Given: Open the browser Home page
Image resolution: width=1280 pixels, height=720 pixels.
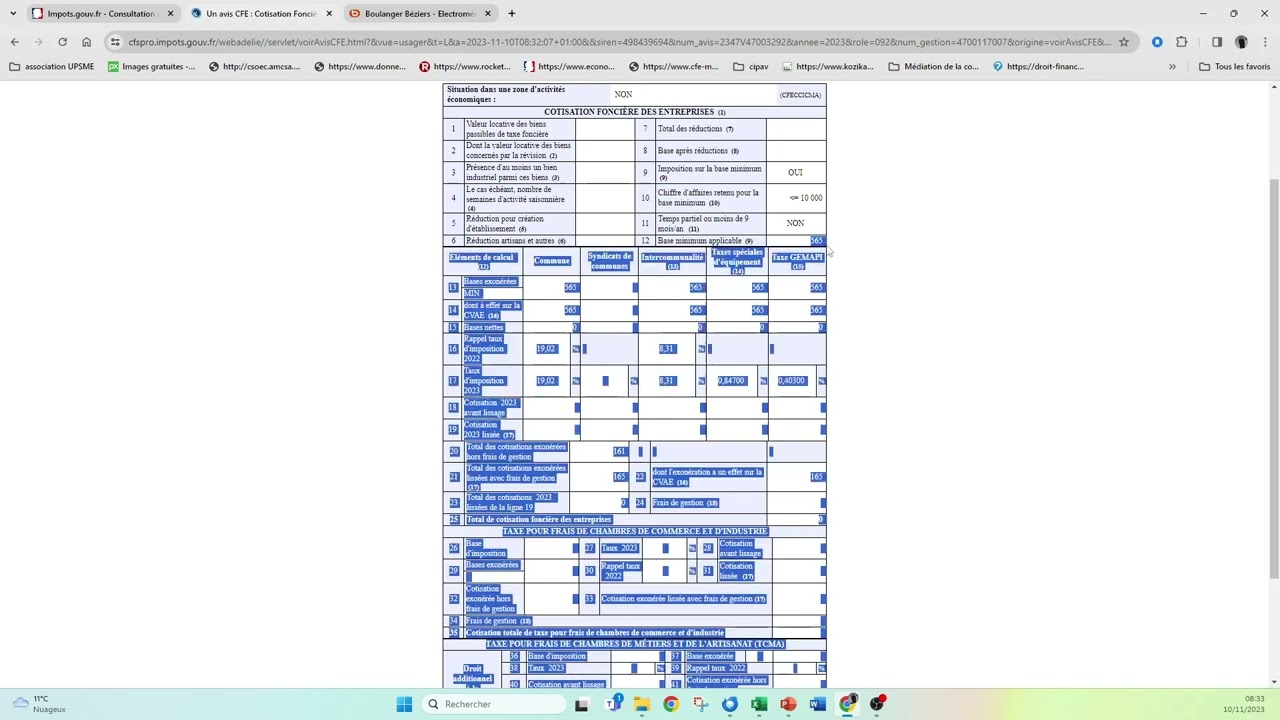Looking at the screenshot, I should point(86,42).
